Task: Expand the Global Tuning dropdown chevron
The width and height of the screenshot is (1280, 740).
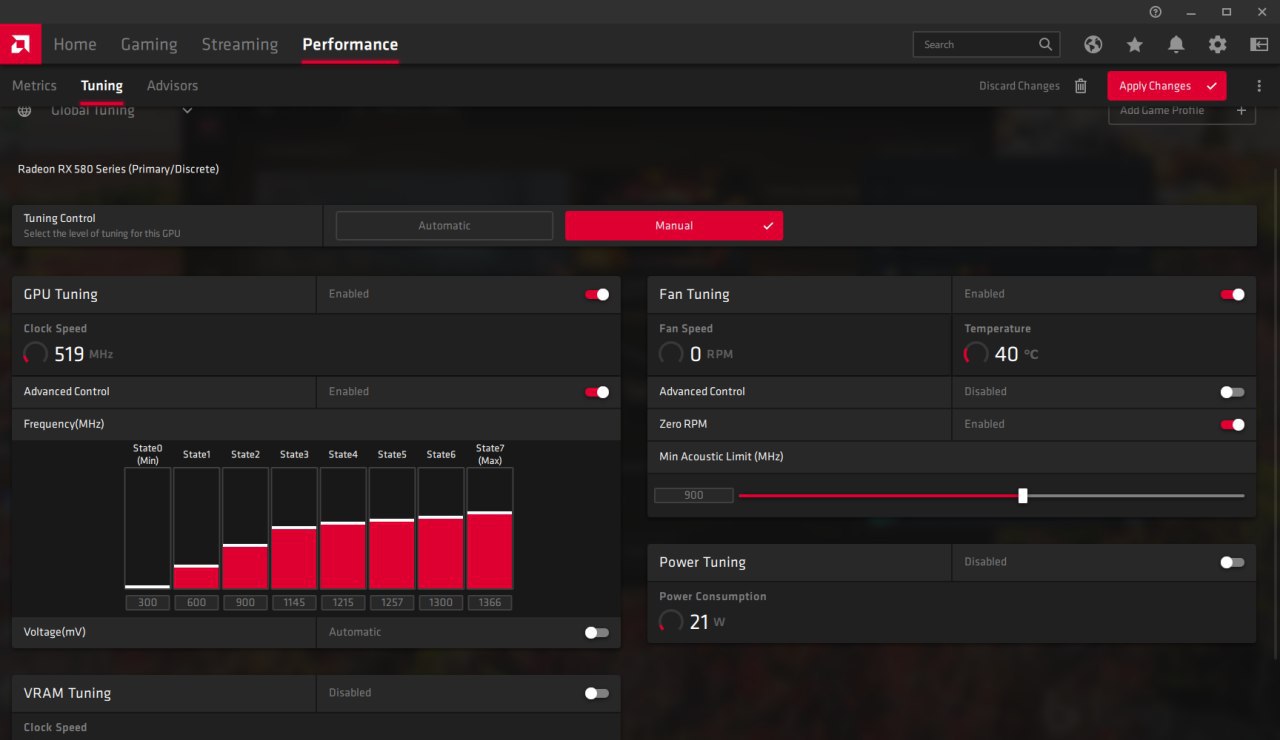Action: click(x=187, y=110)
